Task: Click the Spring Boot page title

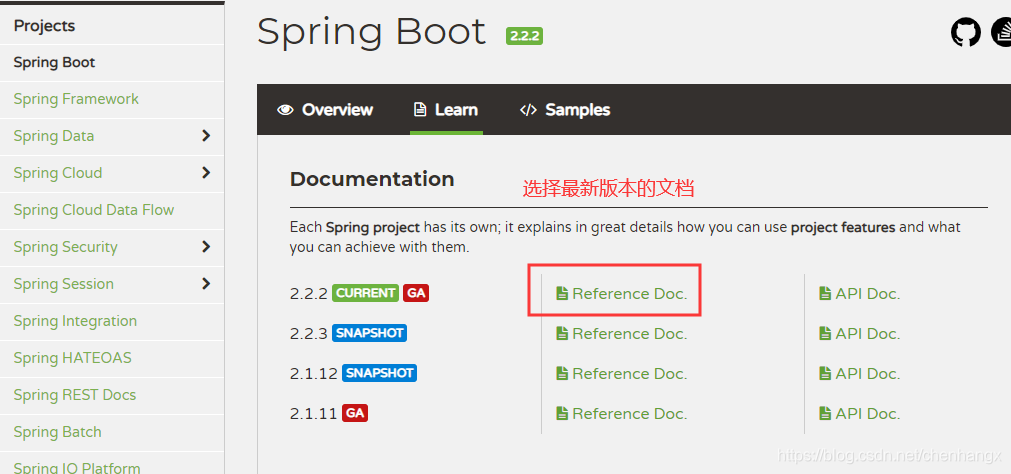Action: tap(371, 32)
